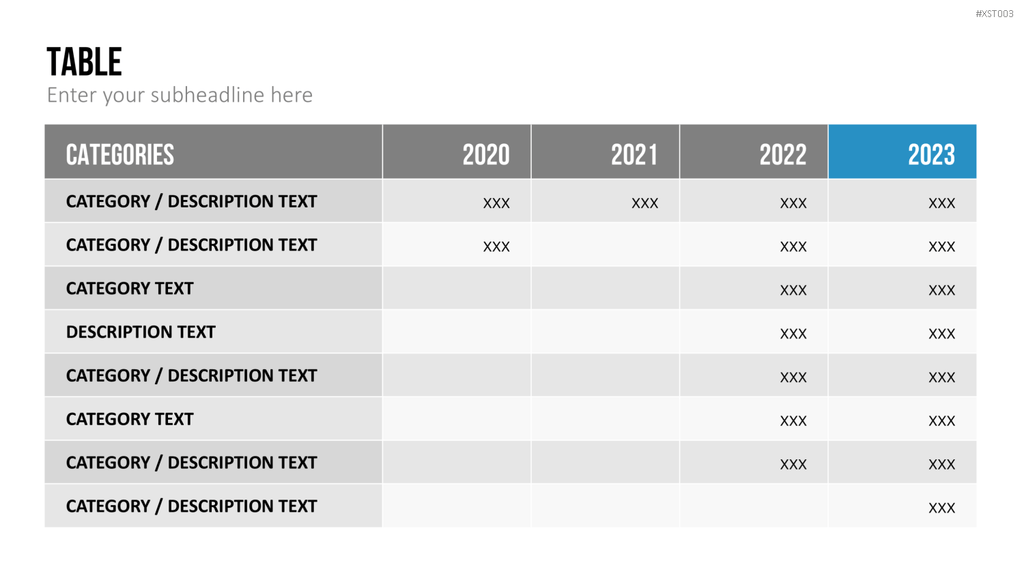Click the second row's 2020 xxx value

496,247
